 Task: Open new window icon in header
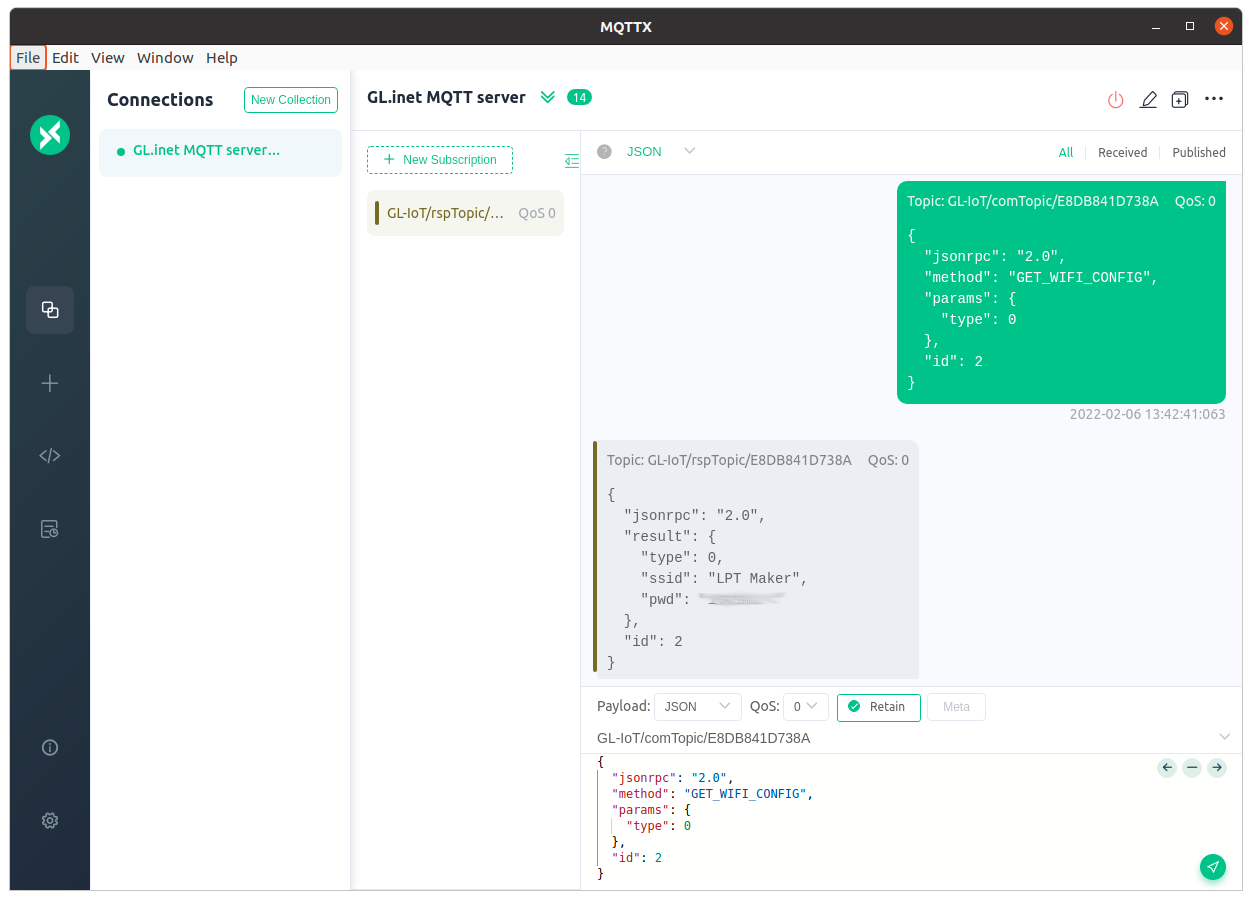(x=1180, y=99)
